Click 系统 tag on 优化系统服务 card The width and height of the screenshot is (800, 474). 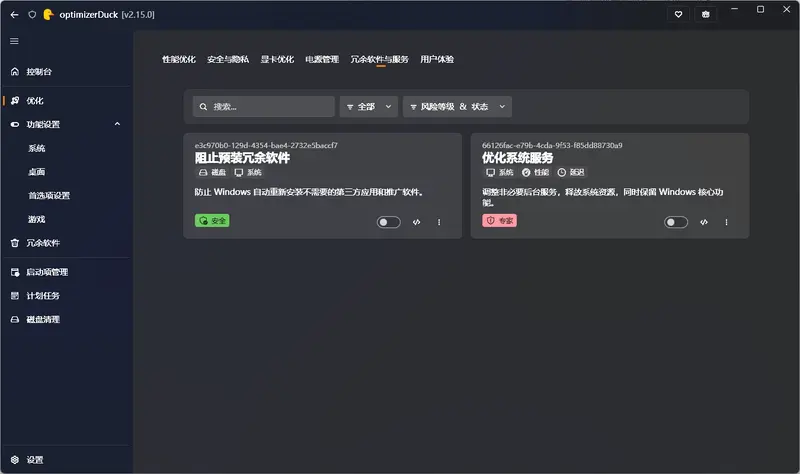[499, 172]
